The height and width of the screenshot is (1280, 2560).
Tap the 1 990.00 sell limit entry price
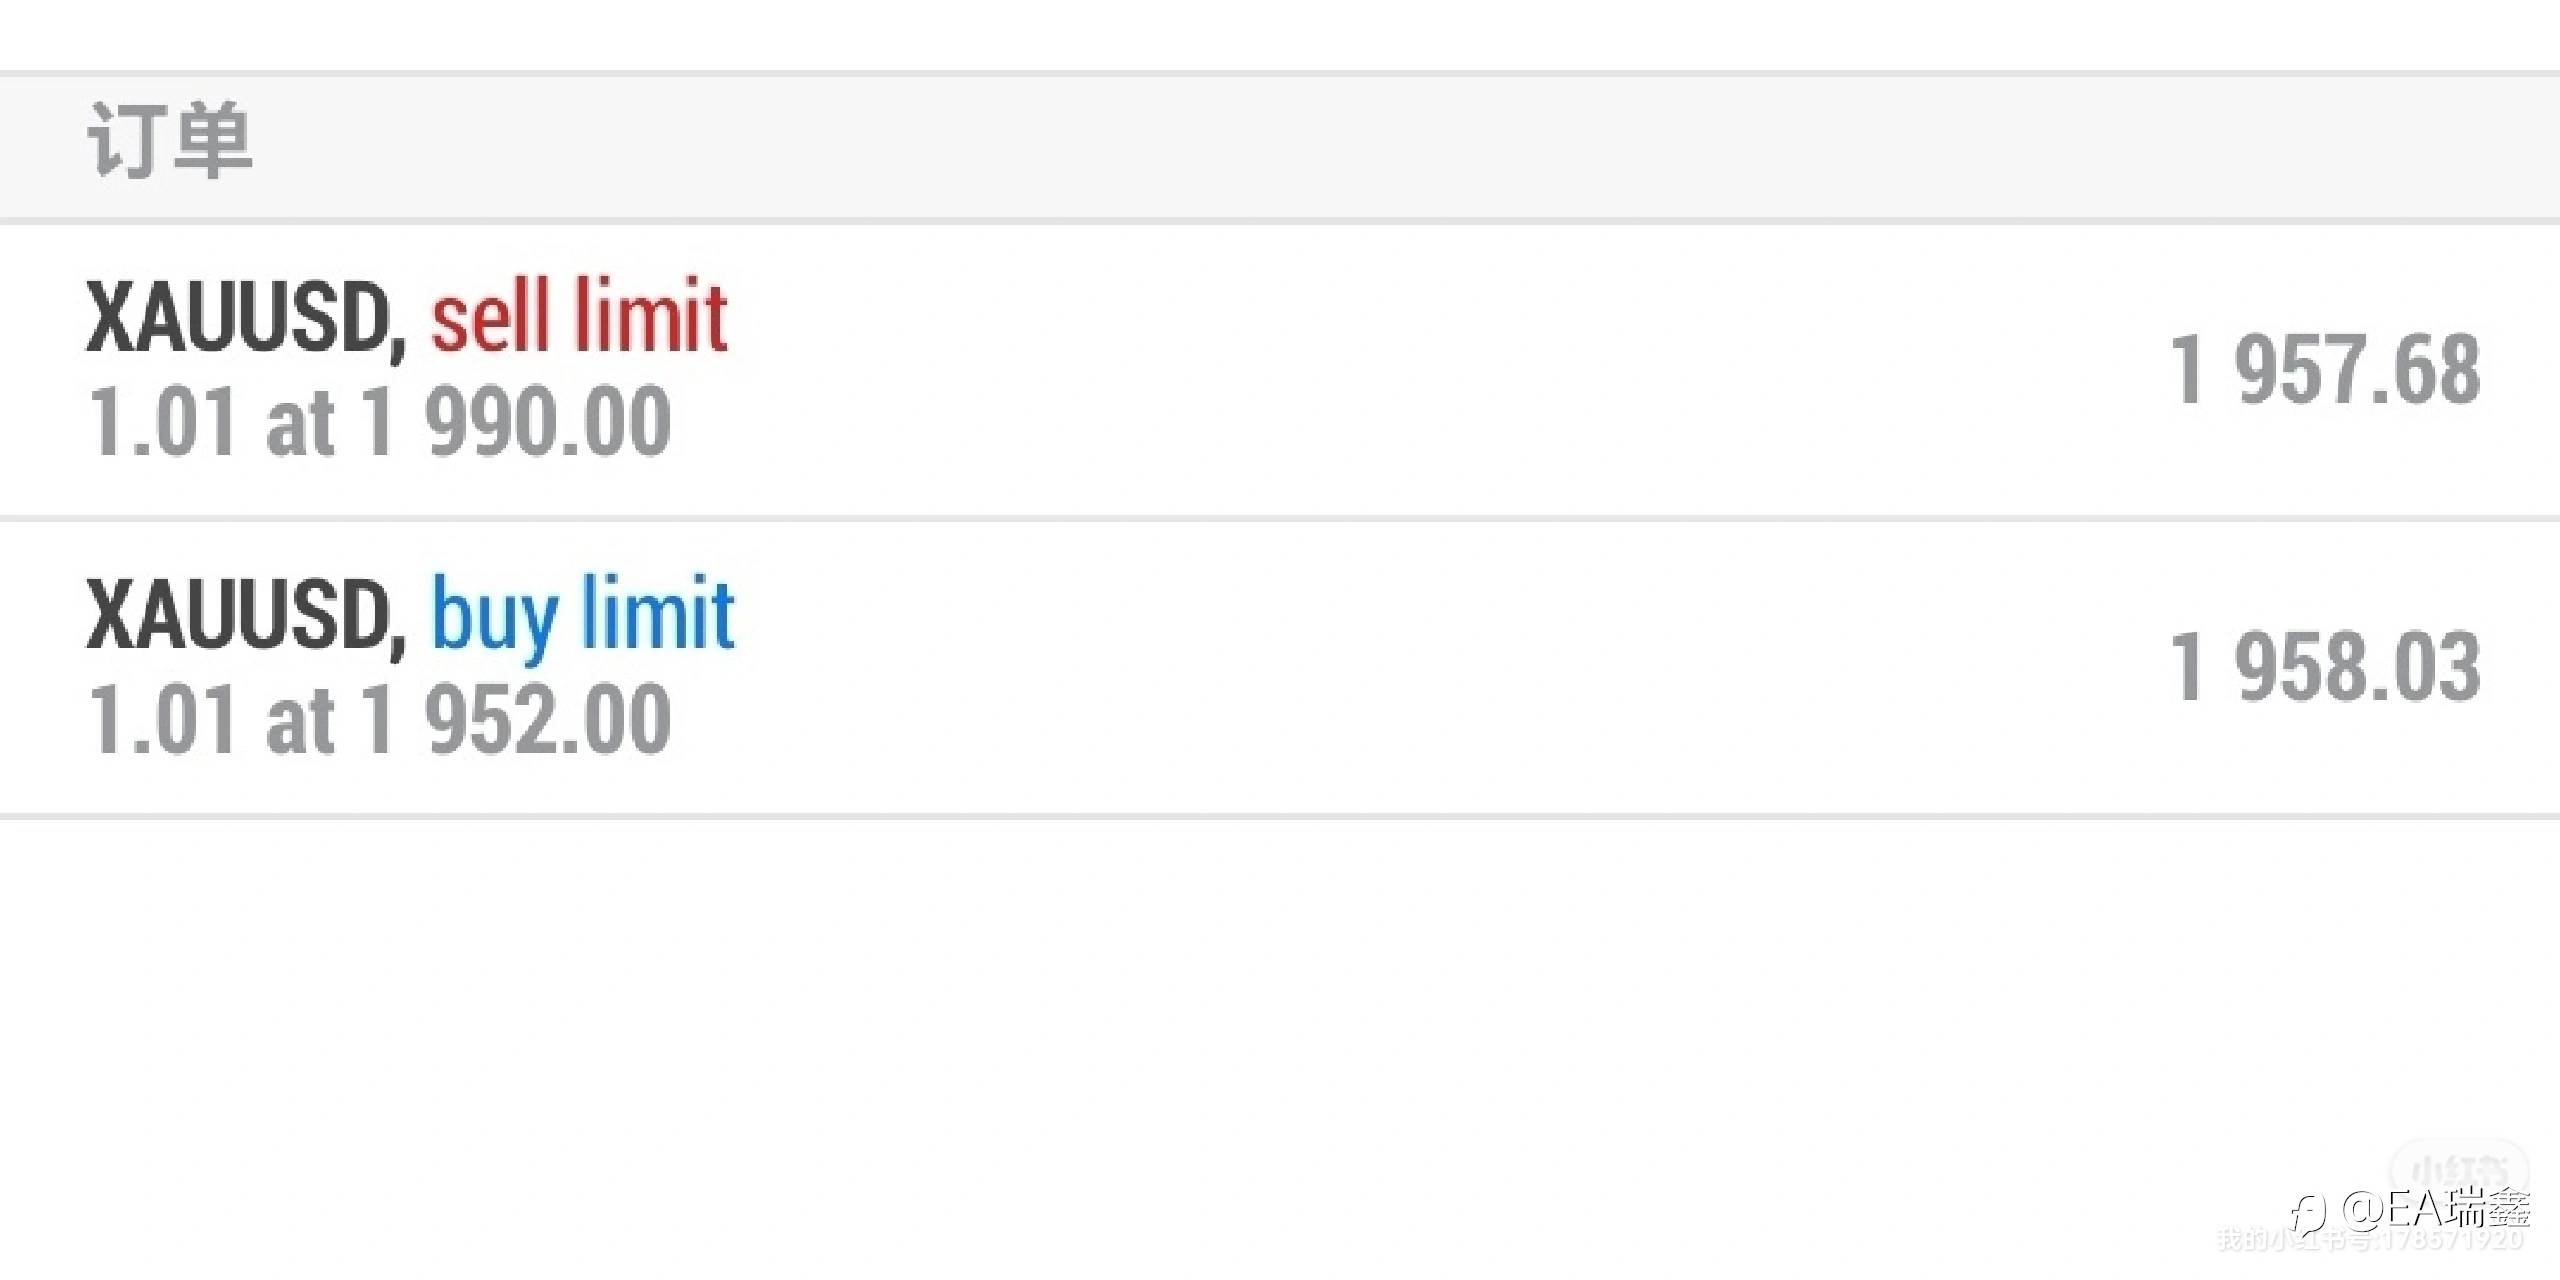(x=517, y=422)
